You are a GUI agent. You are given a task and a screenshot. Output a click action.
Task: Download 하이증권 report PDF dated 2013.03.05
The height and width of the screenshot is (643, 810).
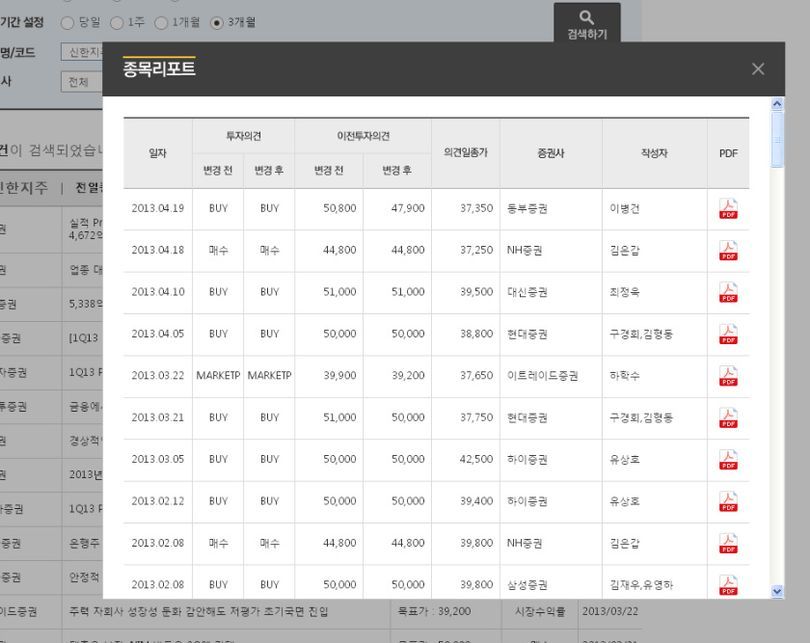(728, 461)
